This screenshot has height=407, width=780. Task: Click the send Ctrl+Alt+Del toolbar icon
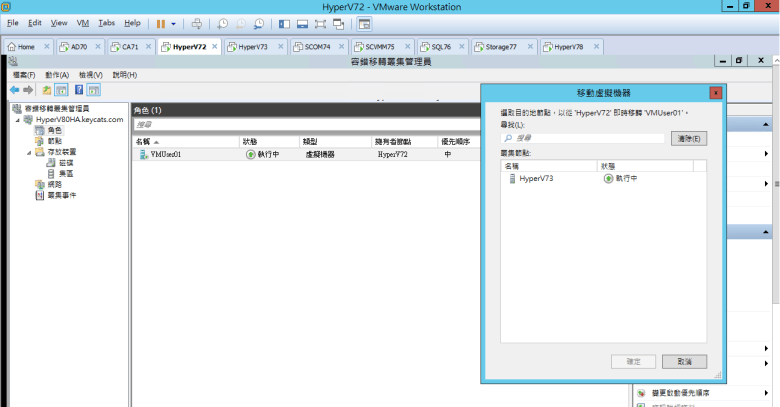tap(197, 23)
